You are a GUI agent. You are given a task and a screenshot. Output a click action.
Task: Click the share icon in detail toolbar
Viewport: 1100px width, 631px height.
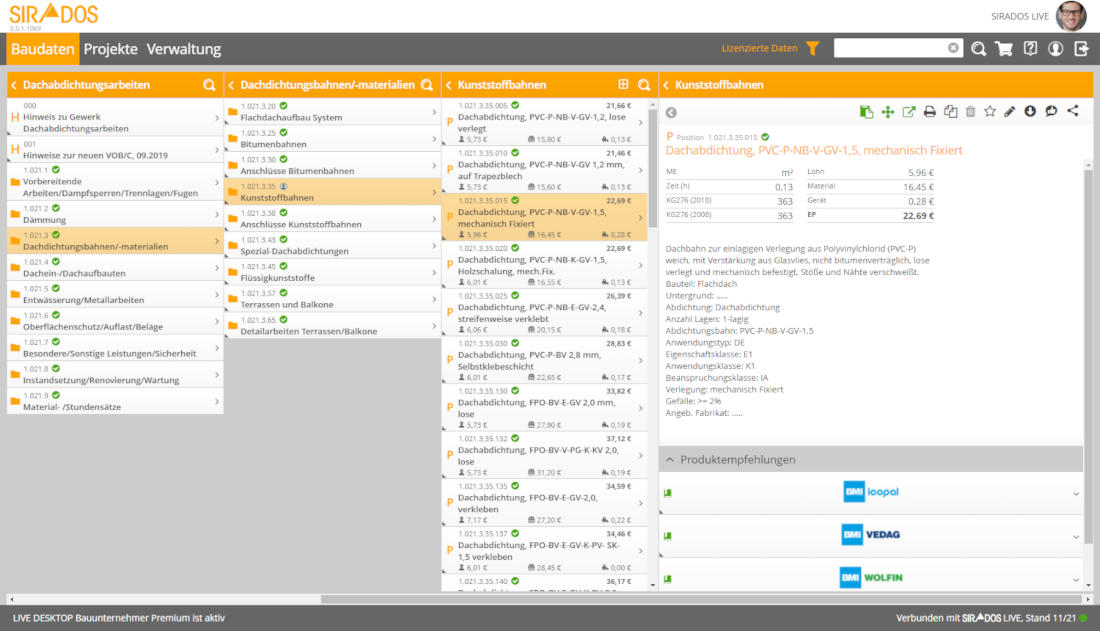1073,112
